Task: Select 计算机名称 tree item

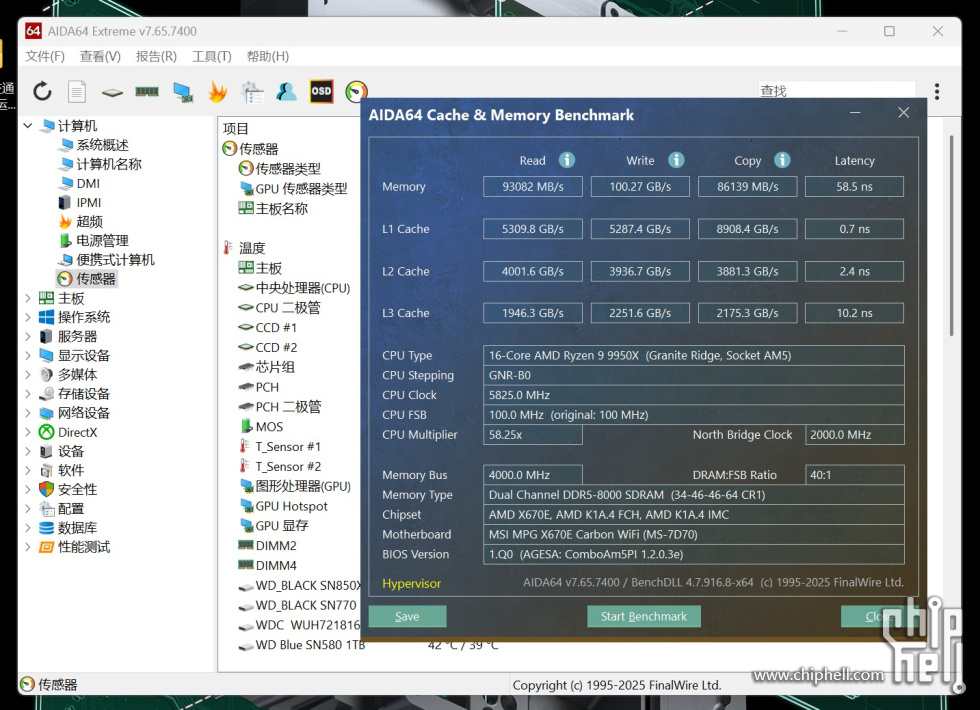Action: tap(109, 164)
